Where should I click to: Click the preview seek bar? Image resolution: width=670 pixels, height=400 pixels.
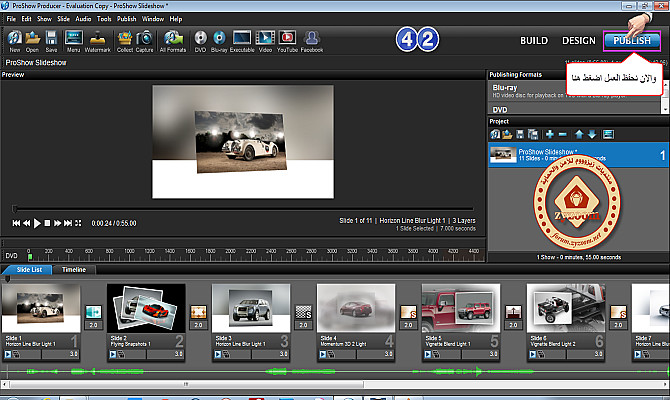pos(240,209)
